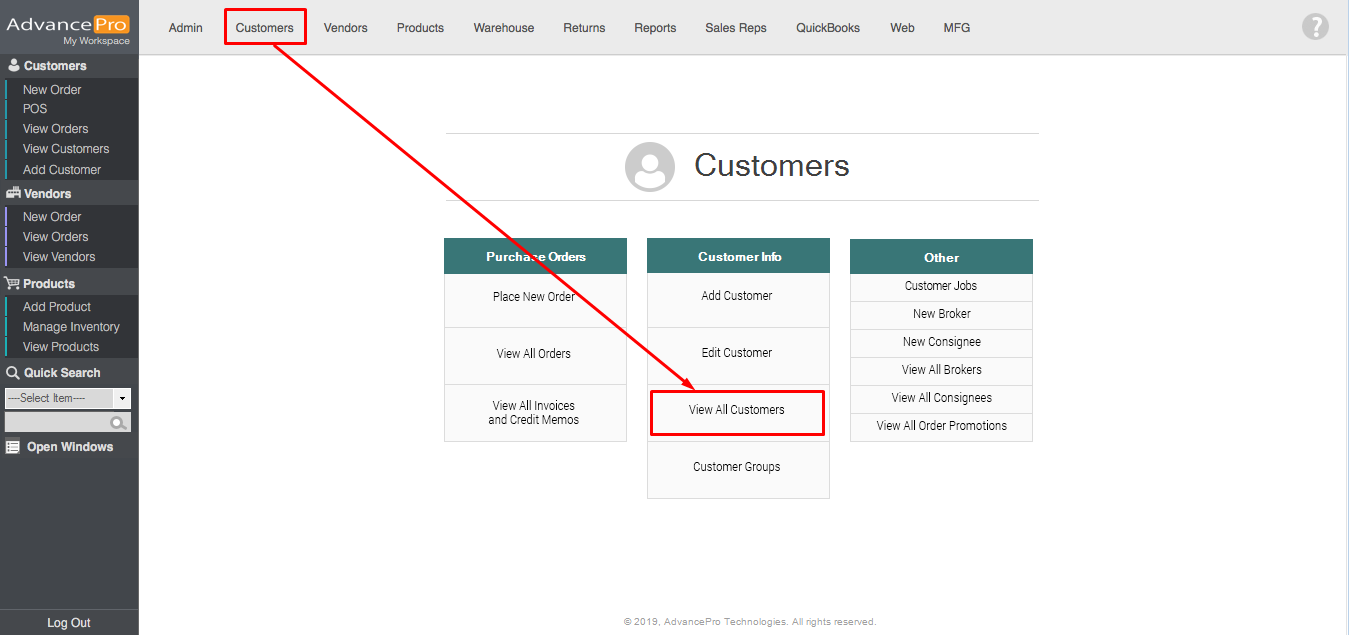Click View All Order Promotions
The image size is (1349, 635).
(x=941, y=426)
